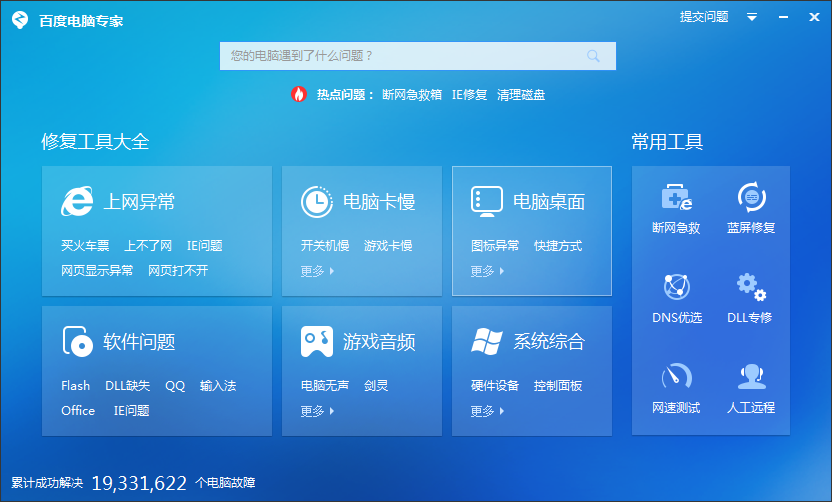Image resolution: width=832 pixels, height=502 pixels.
Task: Launch the 蓝屏修复 blue screen repair icon
Action: [x=751, y=198]
